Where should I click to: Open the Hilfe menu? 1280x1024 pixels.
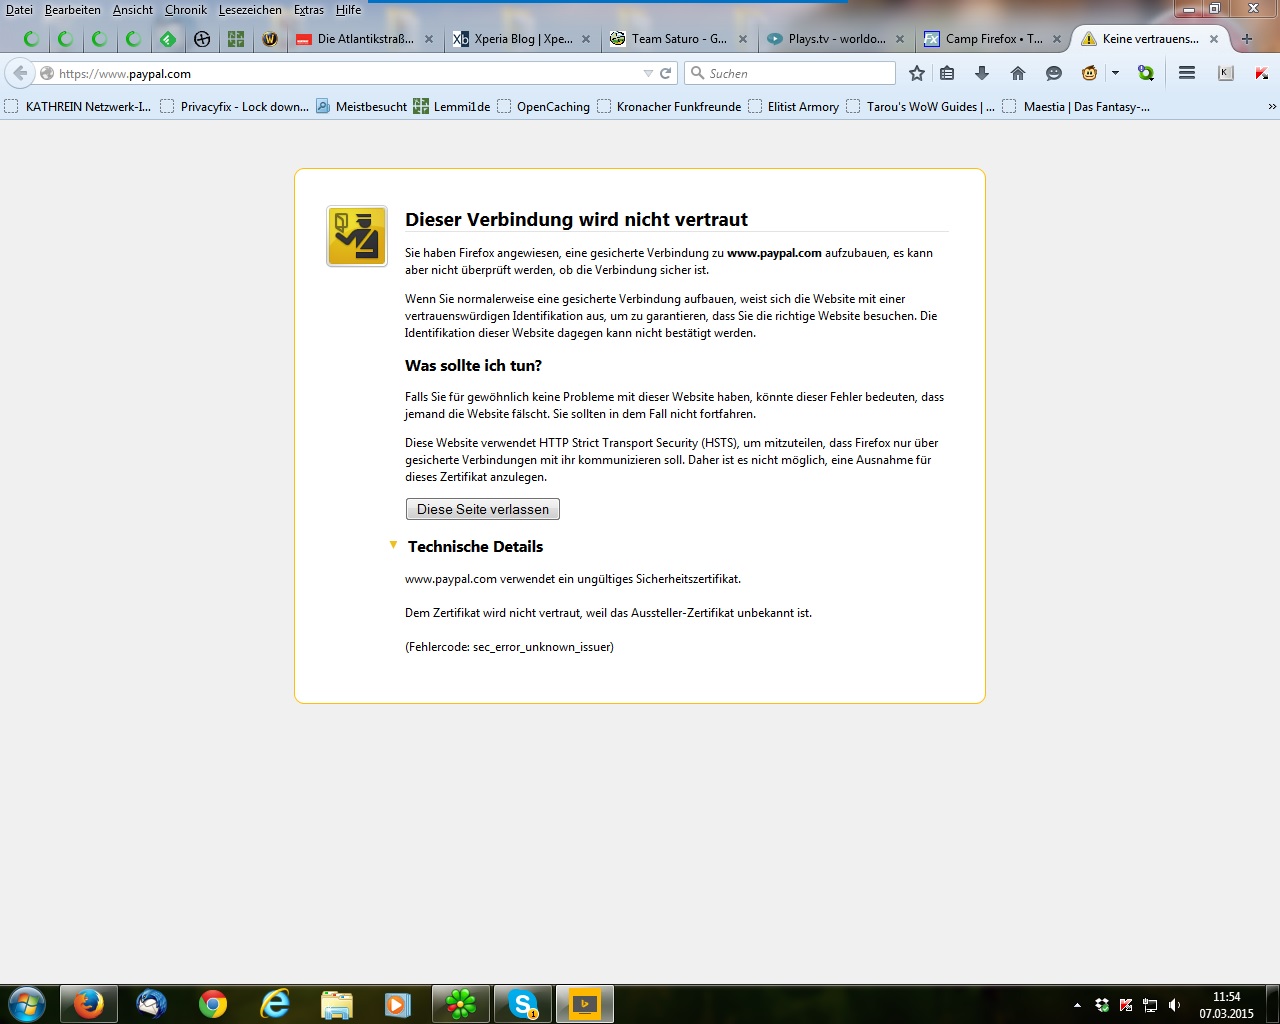coord(348,10)
